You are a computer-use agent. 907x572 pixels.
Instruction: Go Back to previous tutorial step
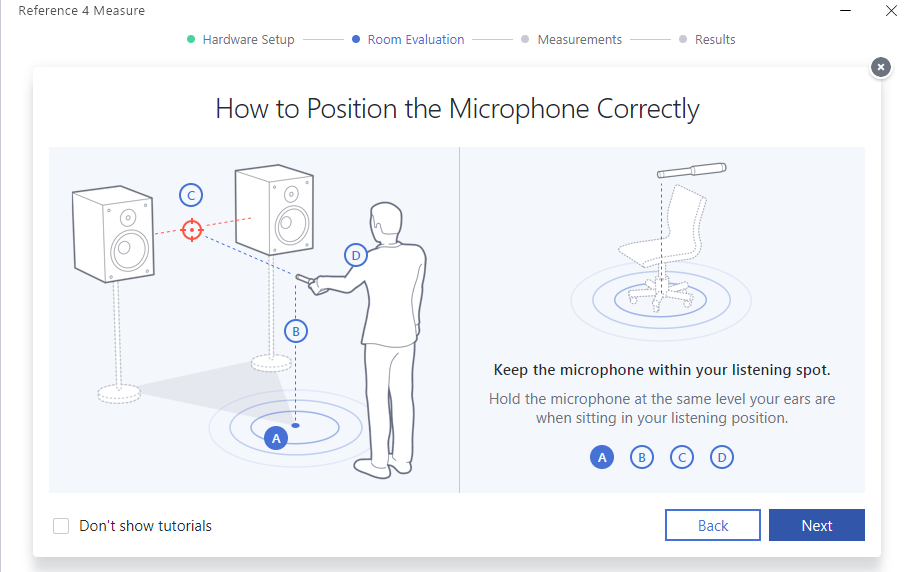[713, 525]
